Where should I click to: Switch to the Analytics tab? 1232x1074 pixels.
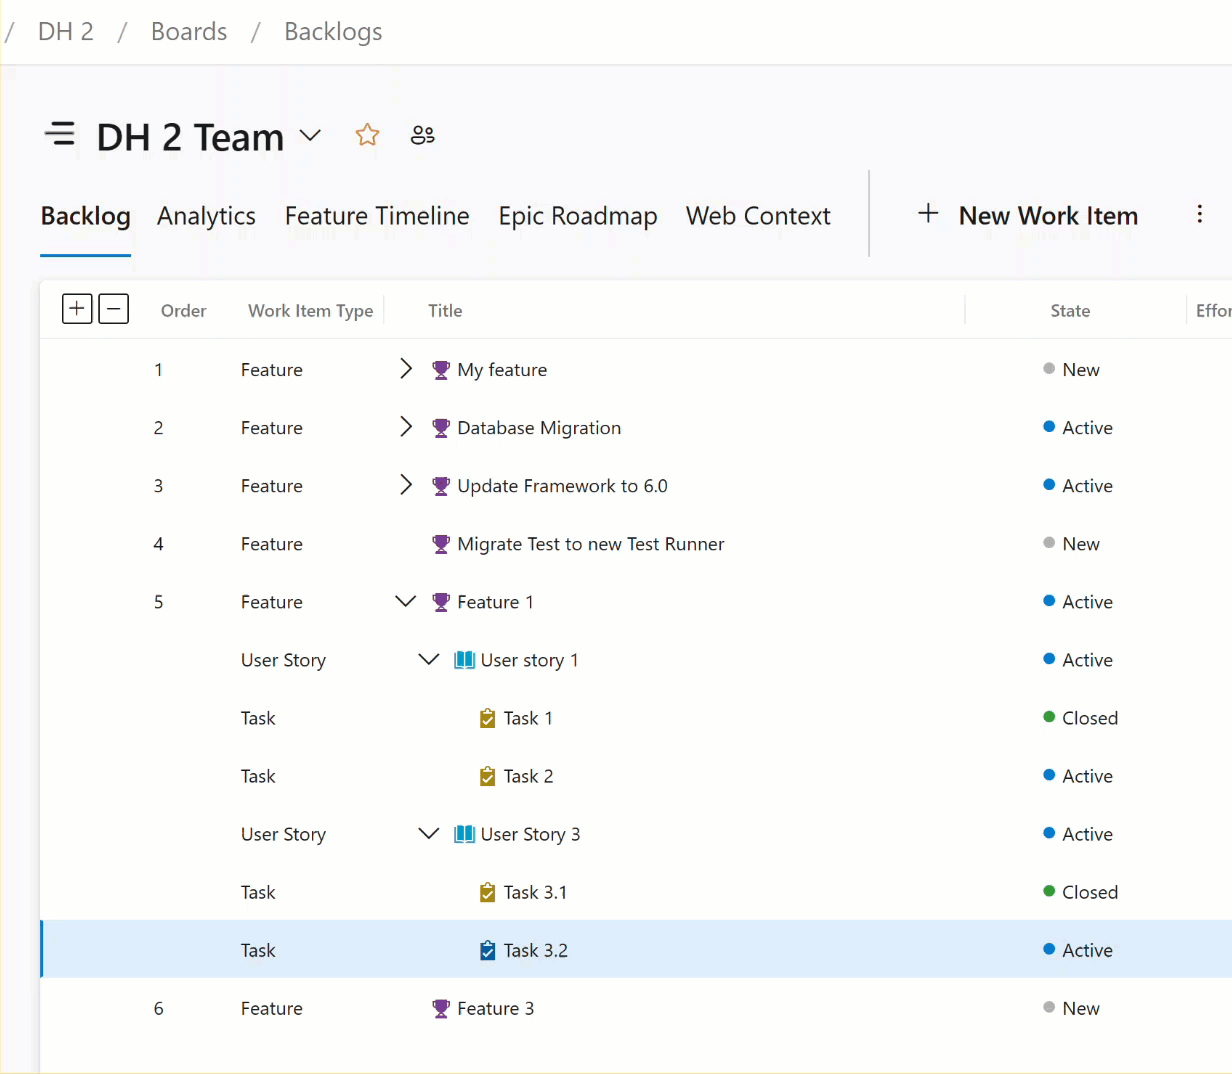coord(206,215)
